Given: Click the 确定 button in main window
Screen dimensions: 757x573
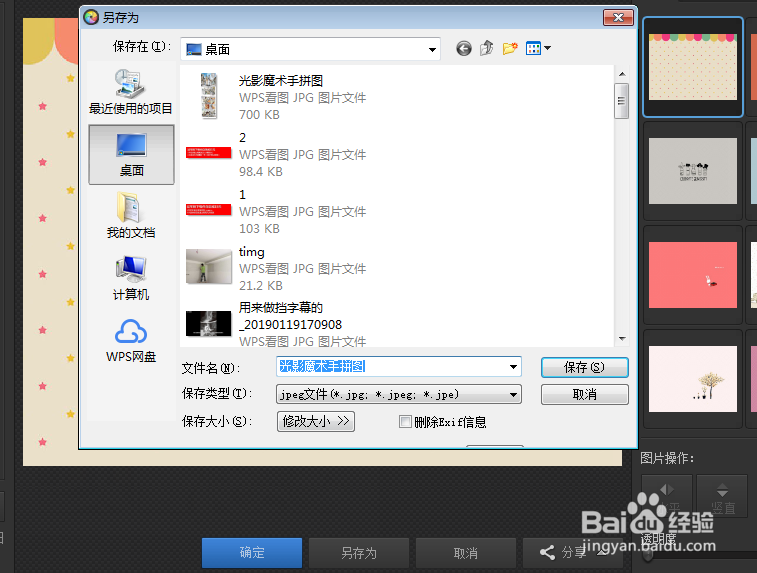Looking at the screenshot, I should 252,553.
